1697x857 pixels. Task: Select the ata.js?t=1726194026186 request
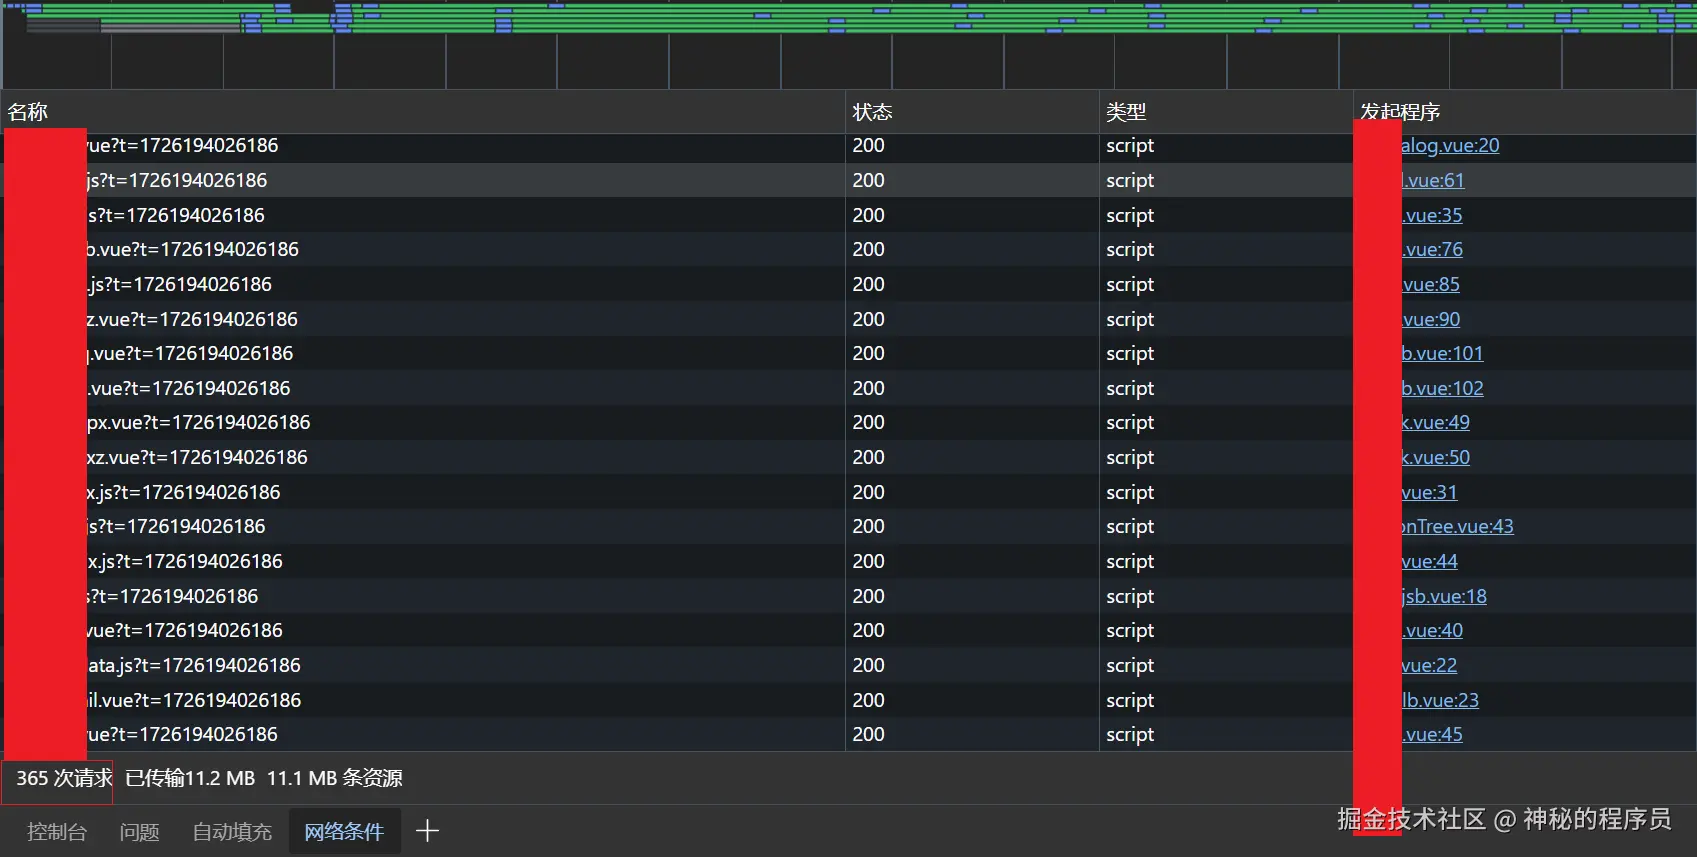point(195,666)
